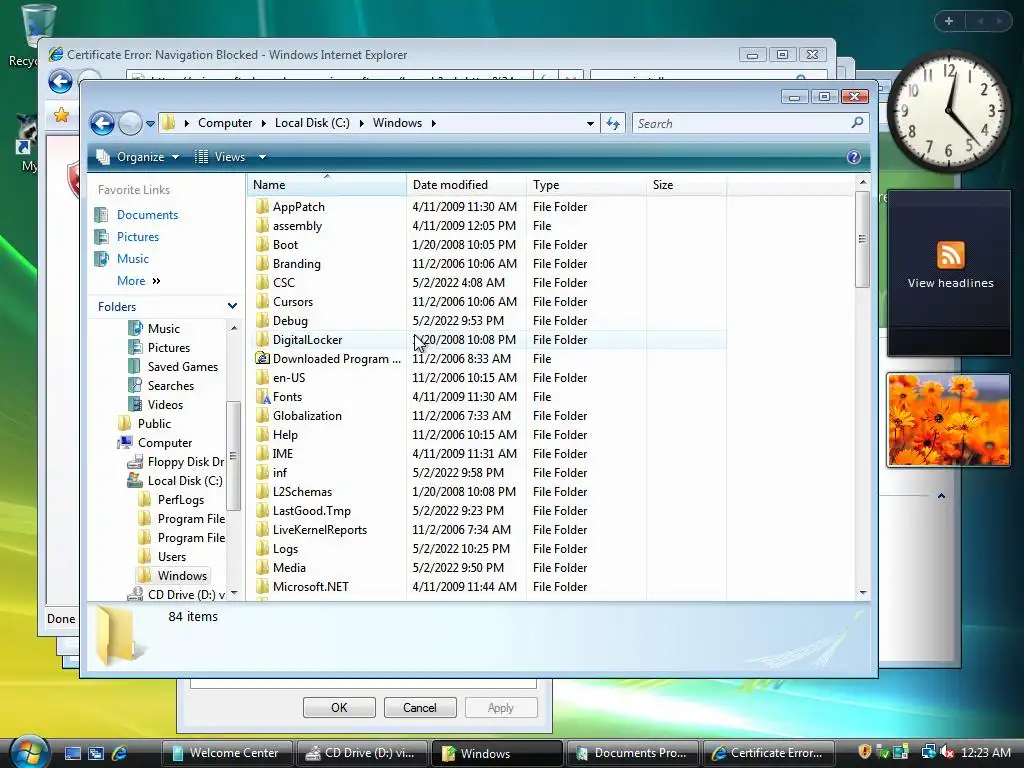The width and height of the screenshot is (1024, 768).
Task: Select the LiveKernelReports folder
Action: pos(319,530)
